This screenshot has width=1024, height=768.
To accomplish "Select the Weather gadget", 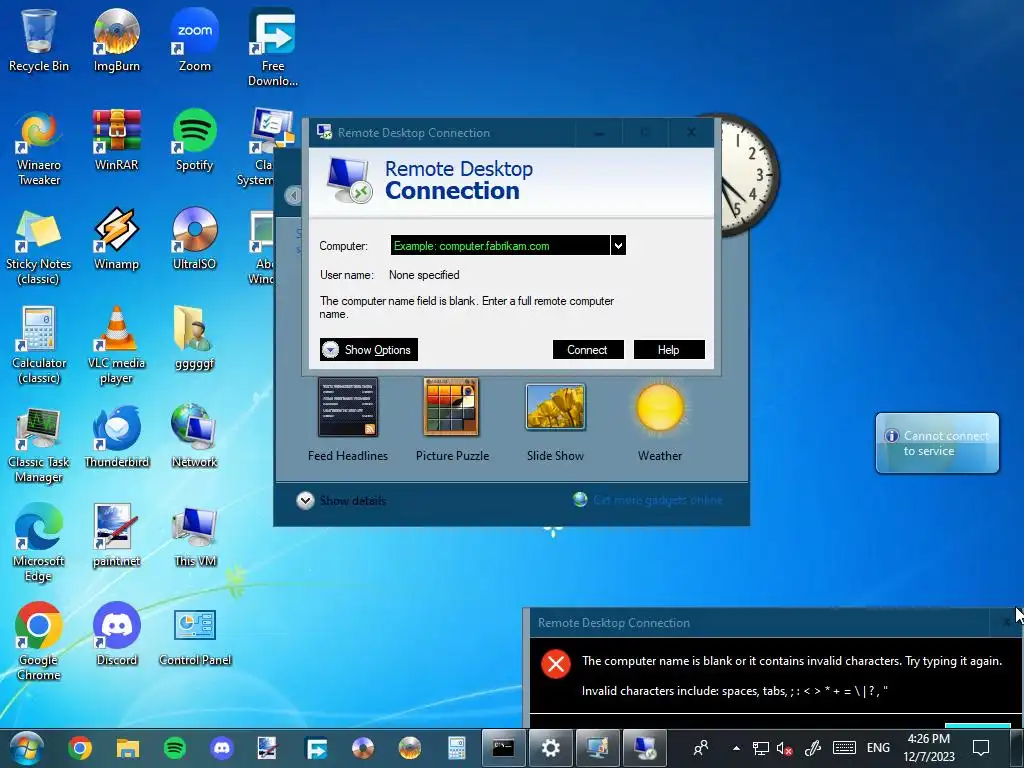I will 660,420.
